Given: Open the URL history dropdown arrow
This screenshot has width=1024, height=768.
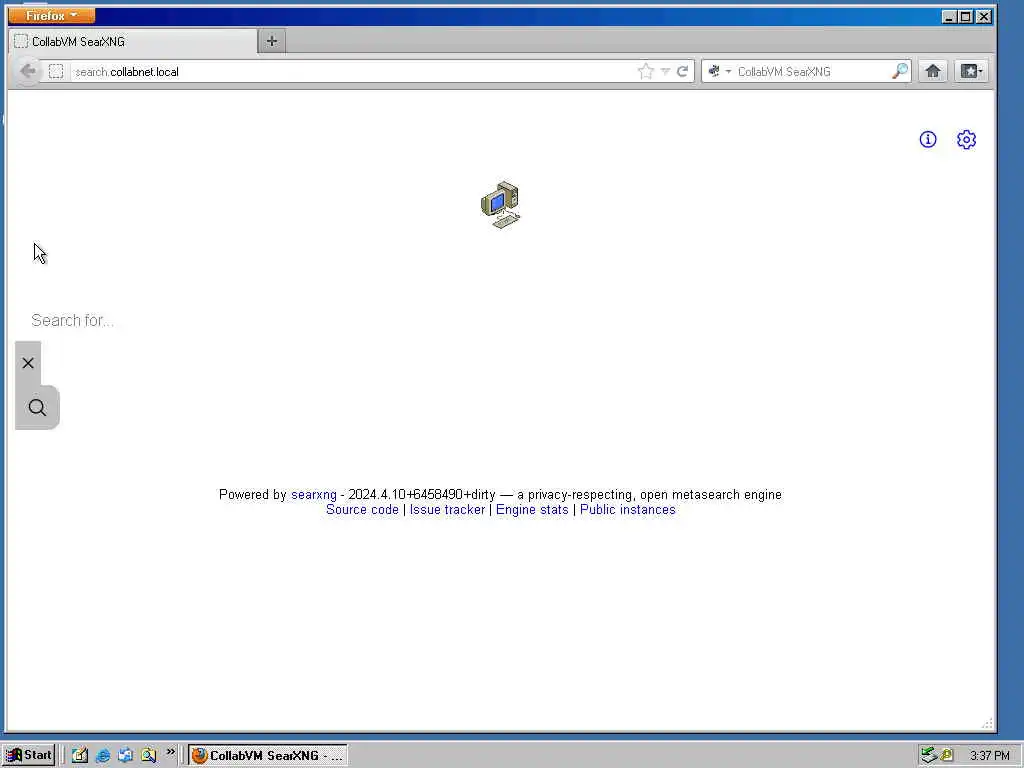Looking at the screenshot, I should pos(665,71).
